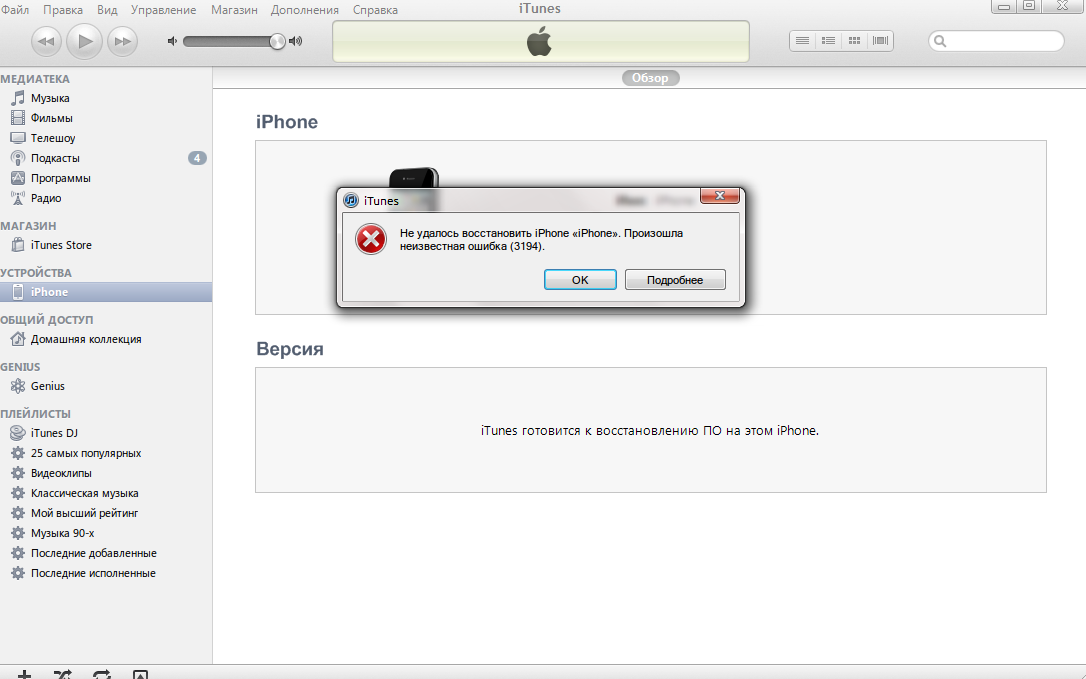Click the iTunes logo in the dialog title
The height and width of the screenshot is (679, 1086).
coord(351,200)
